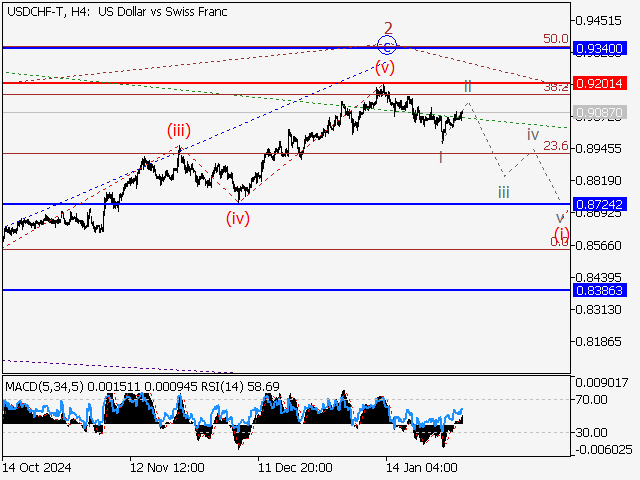640x480 pixels.
Task: Click the circled wave marker below the 2
Action: [x=387, y=45]
